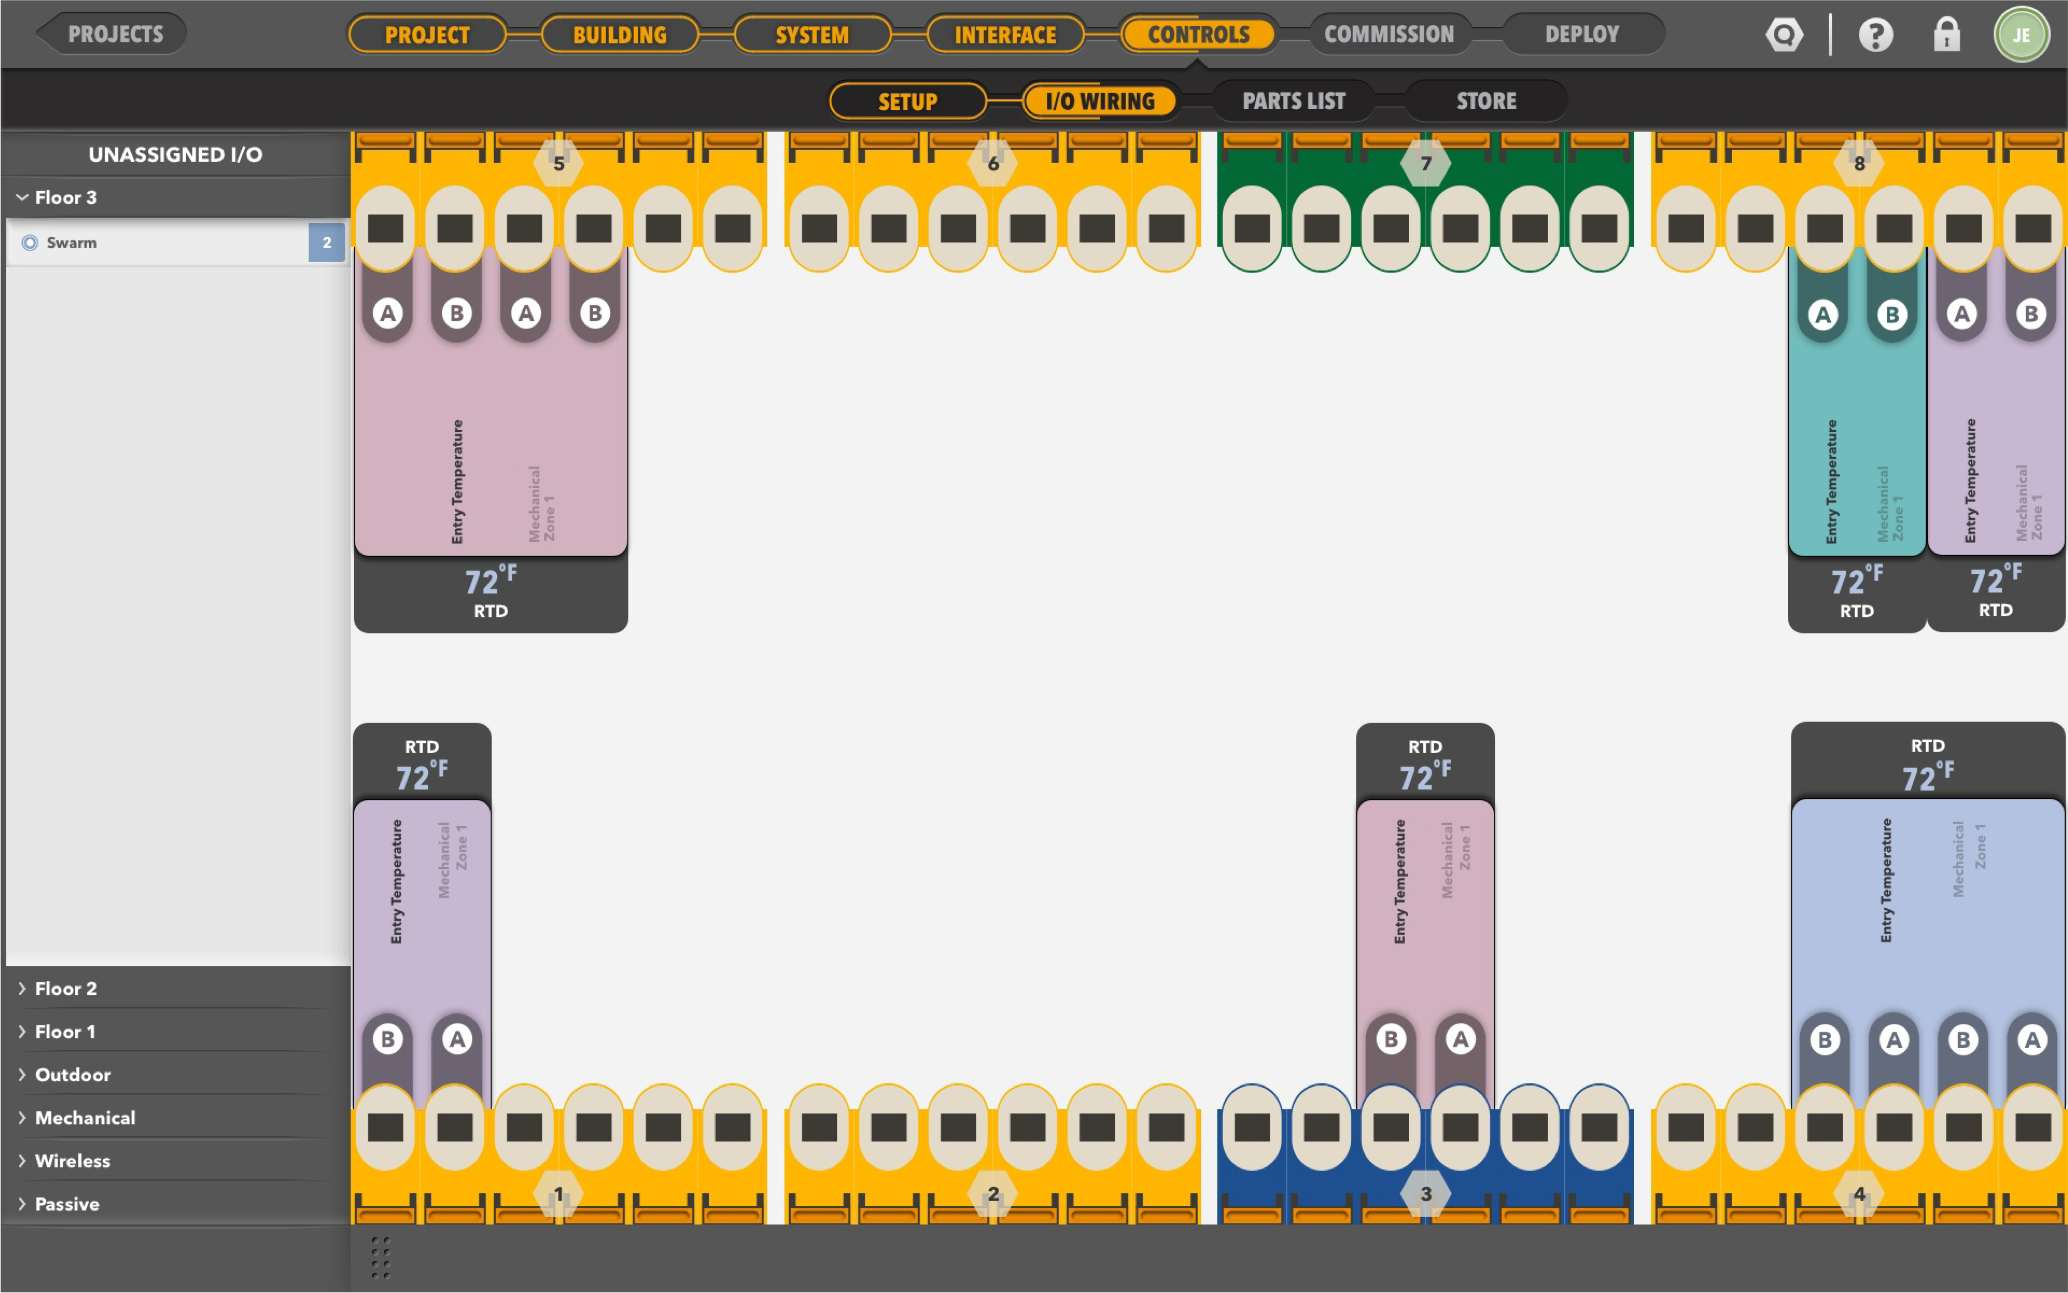Select the blue RTD block on module 4
Viewport: 2068px width, 1293px height.
(x=1927, y=900)
